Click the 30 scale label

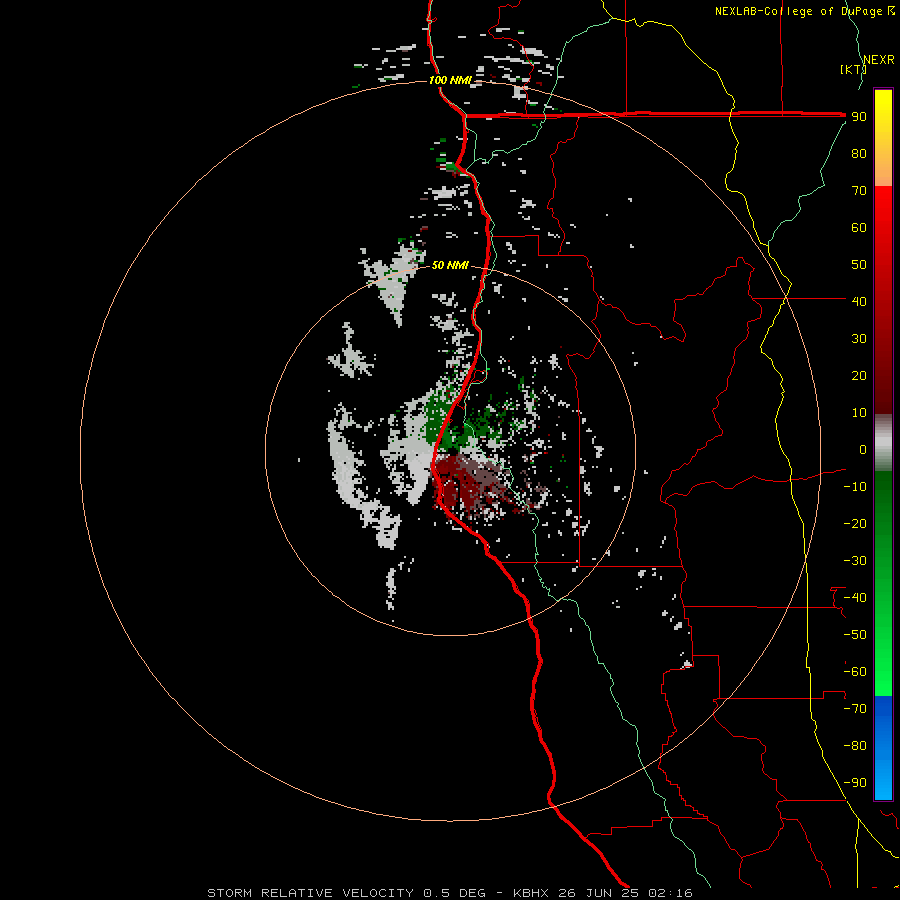tap(859, 339)
